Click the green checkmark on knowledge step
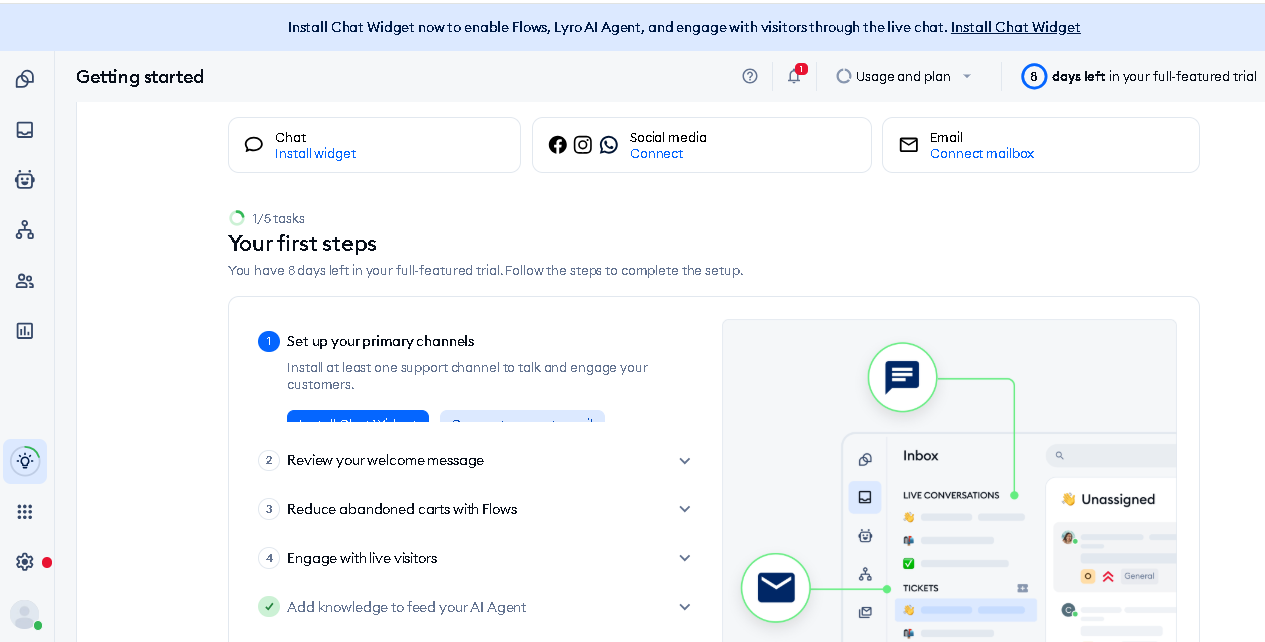 click(269, 606)
